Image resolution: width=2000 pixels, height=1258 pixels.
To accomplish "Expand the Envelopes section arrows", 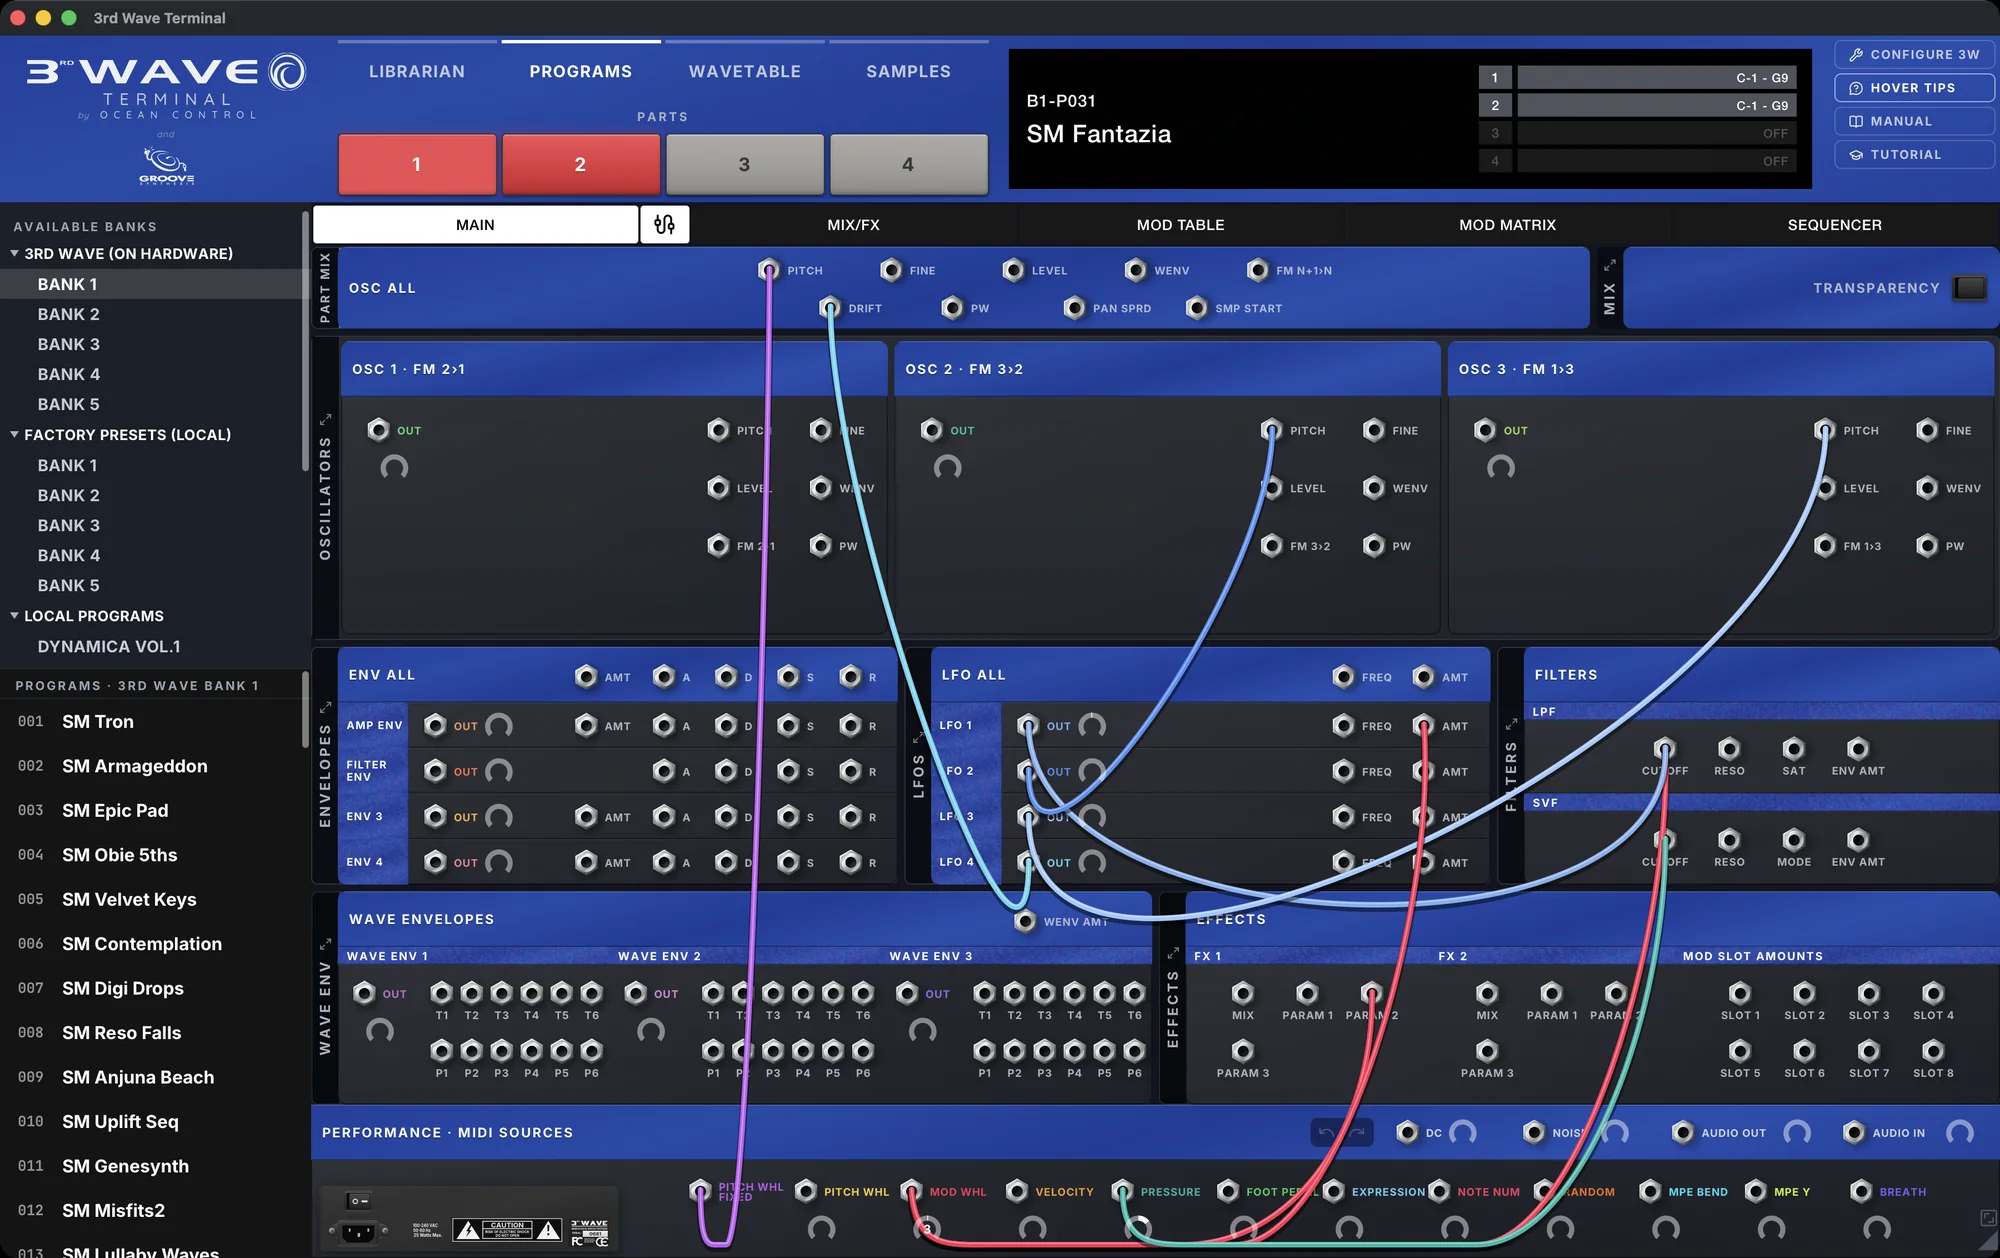I will point(325,707).
